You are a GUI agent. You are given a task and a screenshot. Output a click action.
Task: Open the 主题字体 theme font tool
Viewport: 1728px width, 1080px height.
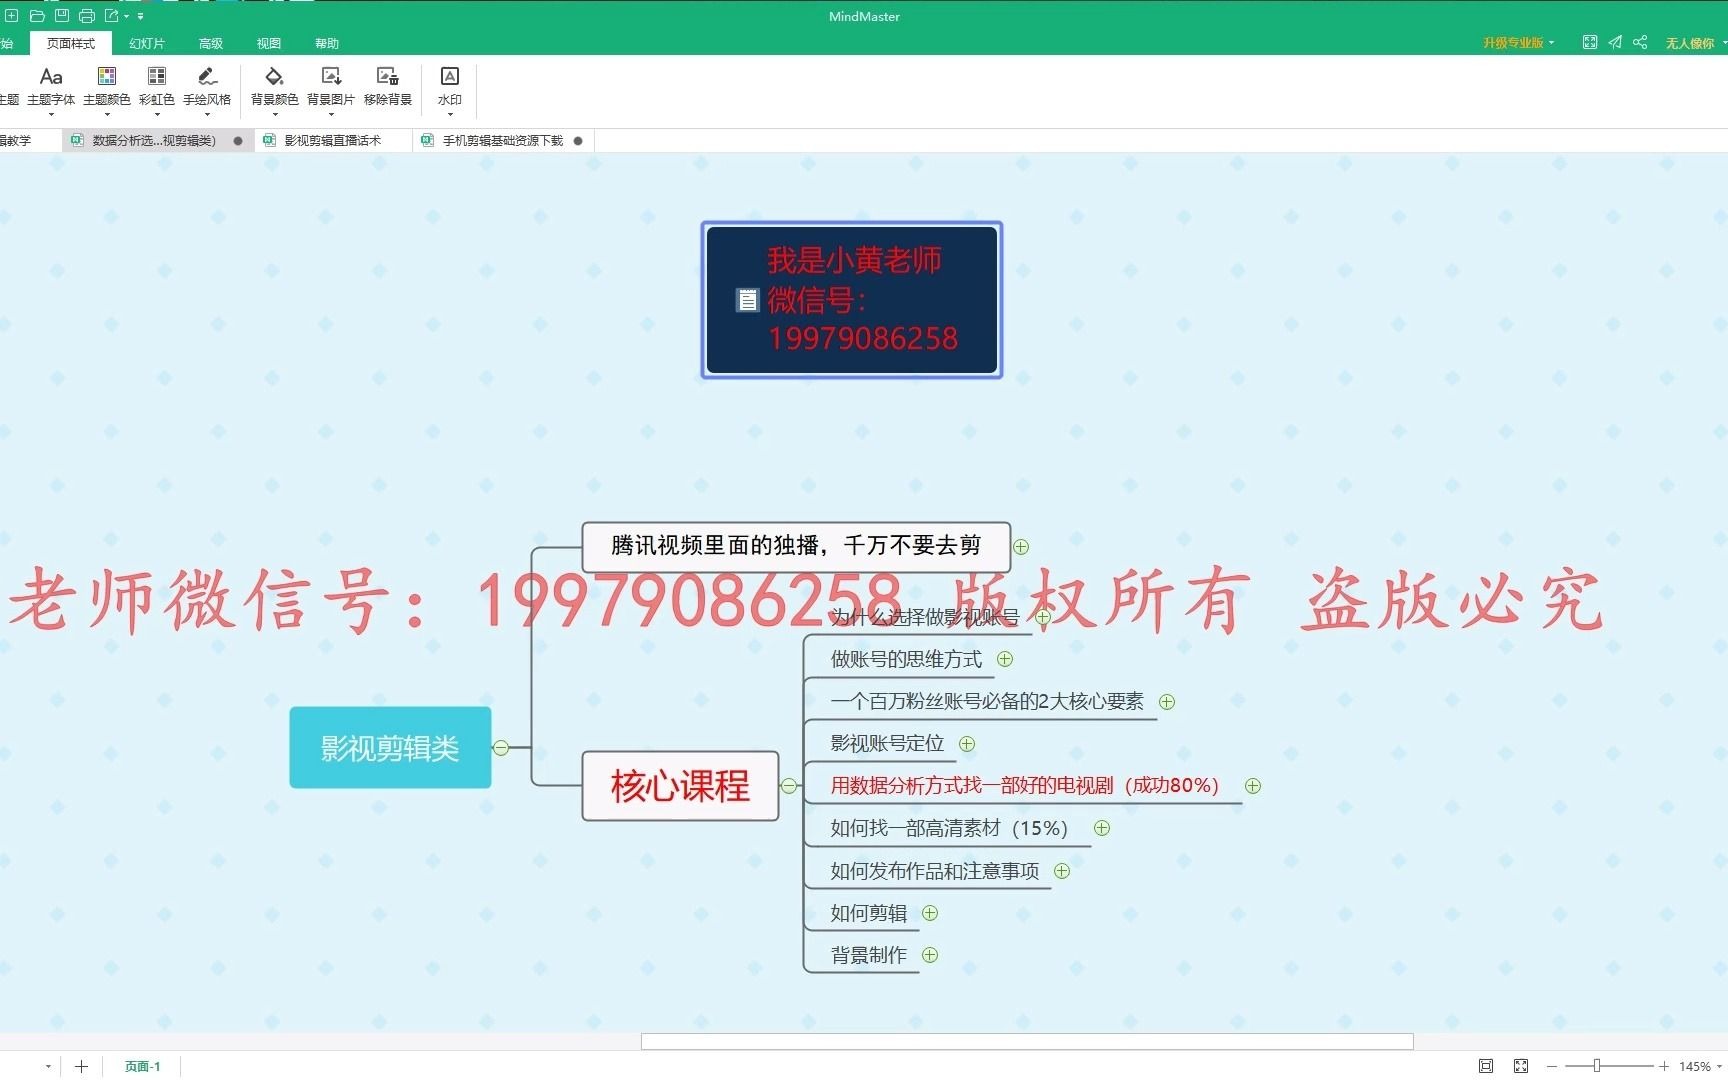pyautogui.click(x=51, y=86)
